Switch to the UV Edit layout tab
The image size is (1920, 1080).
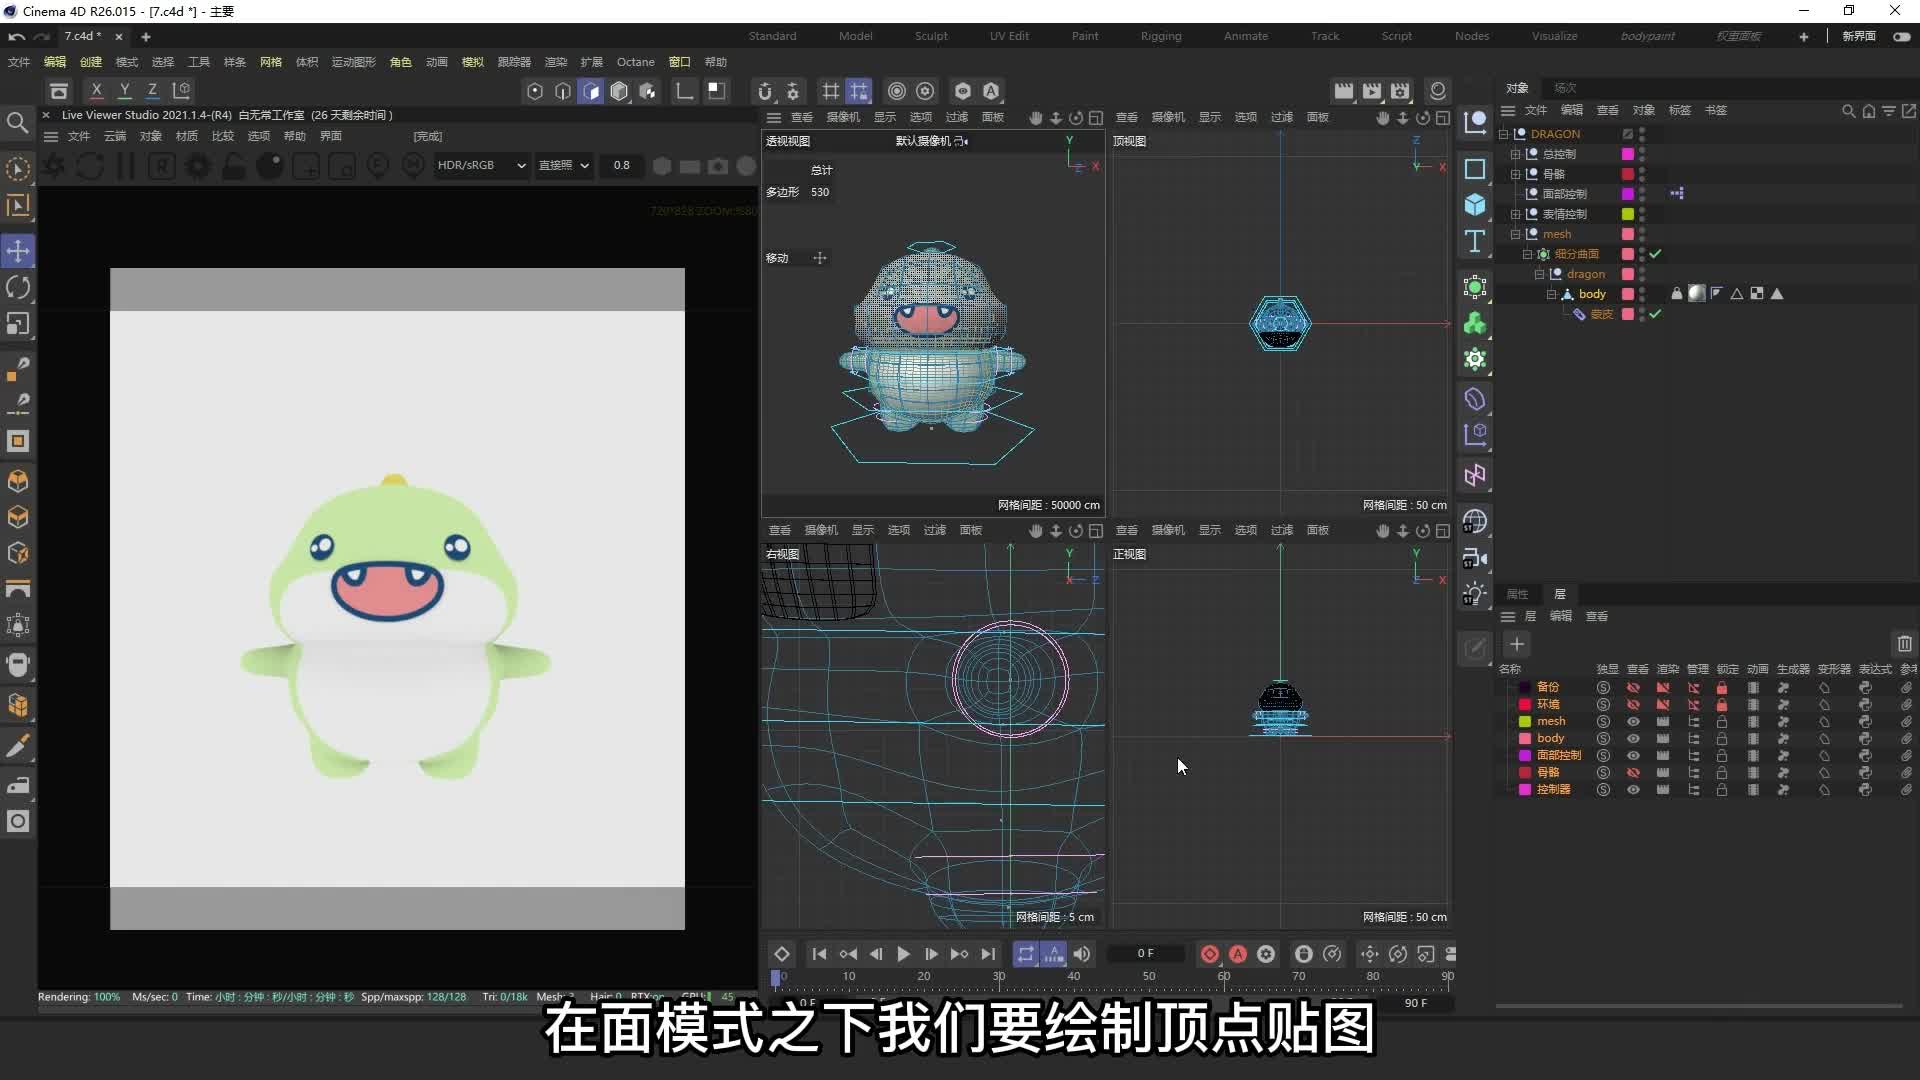point(1009,36)
